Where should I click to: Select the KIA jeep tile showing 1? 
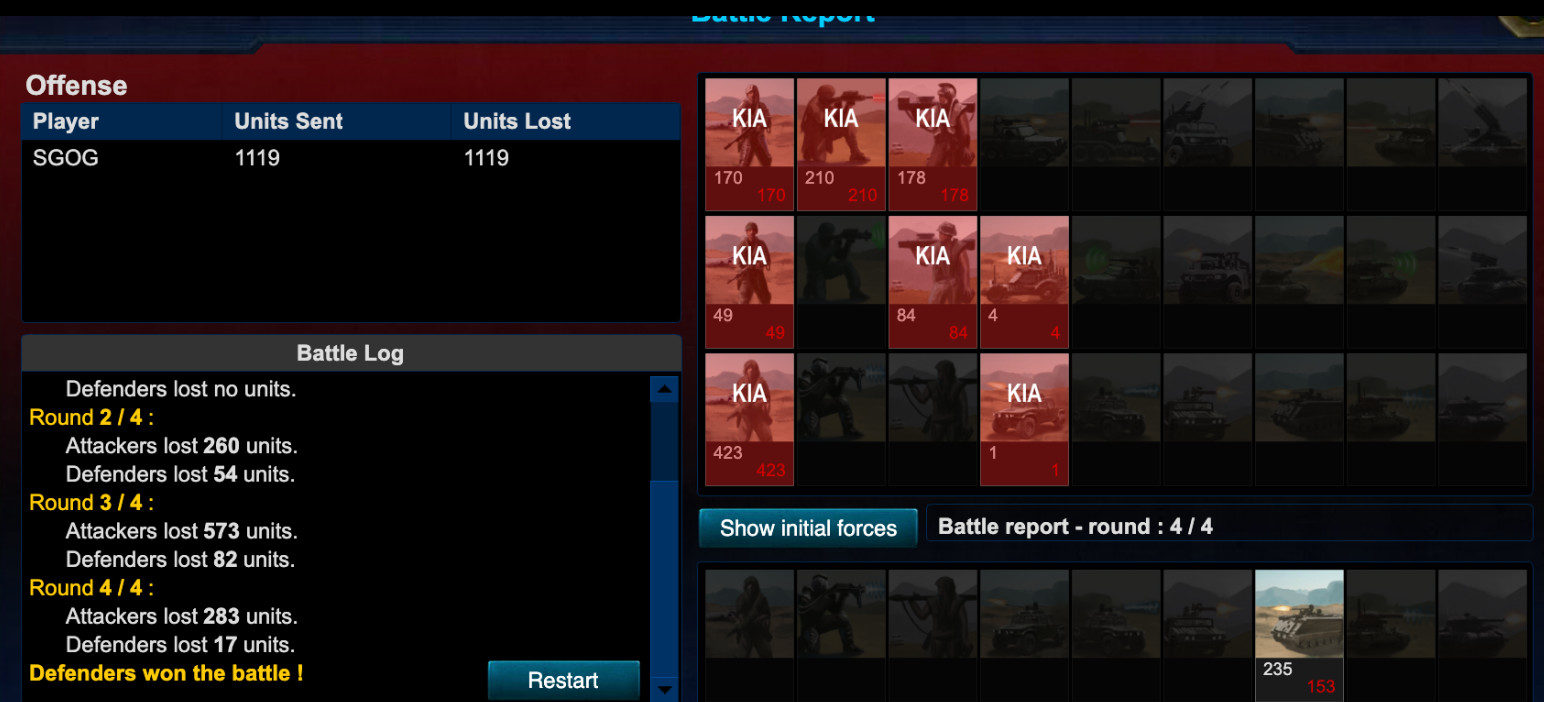1024,419
